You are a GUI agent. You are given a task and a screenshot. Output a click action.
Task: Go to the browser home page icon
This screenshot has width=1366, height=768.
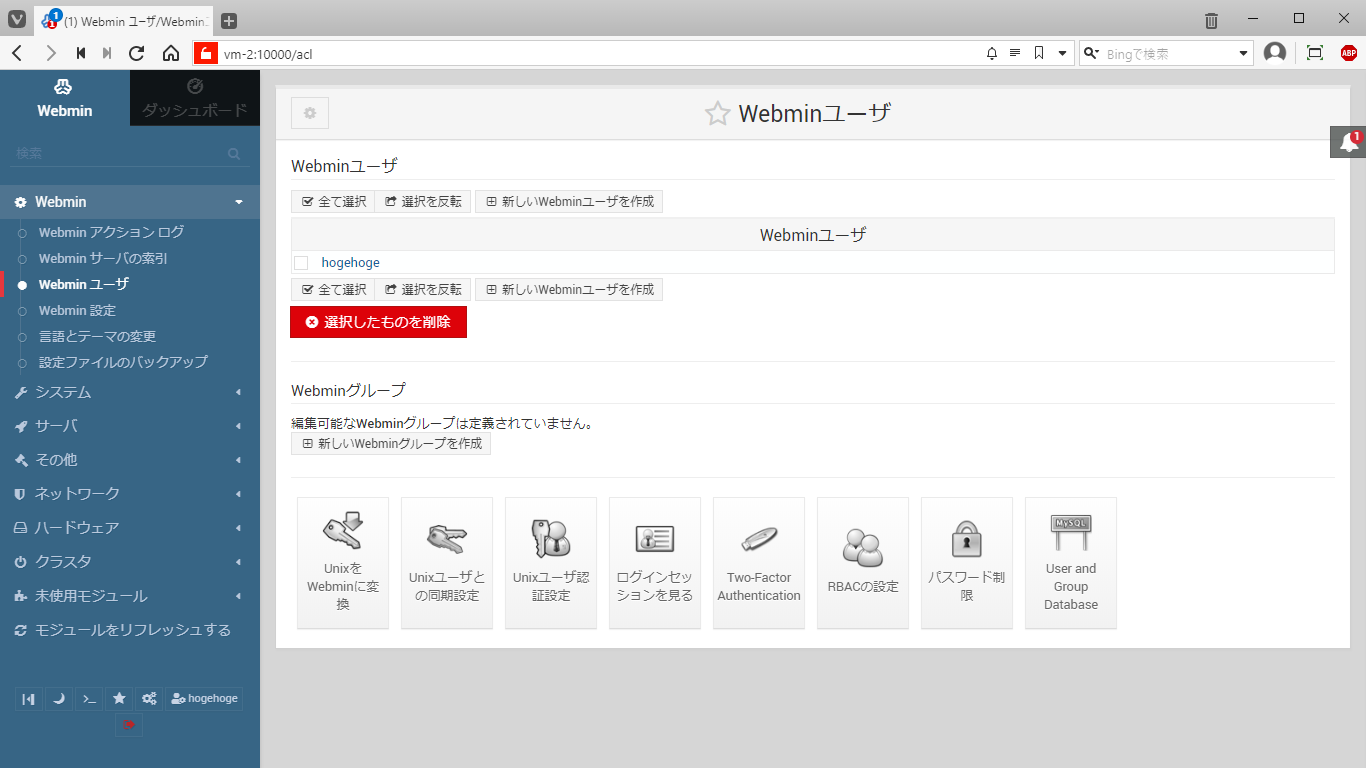(171, 53)
